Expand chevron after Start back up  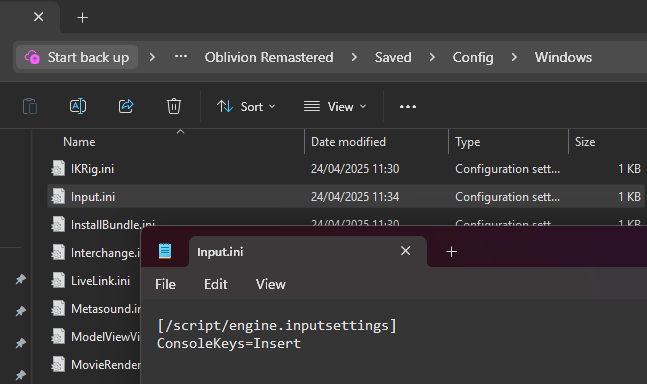tap(152, 57)
